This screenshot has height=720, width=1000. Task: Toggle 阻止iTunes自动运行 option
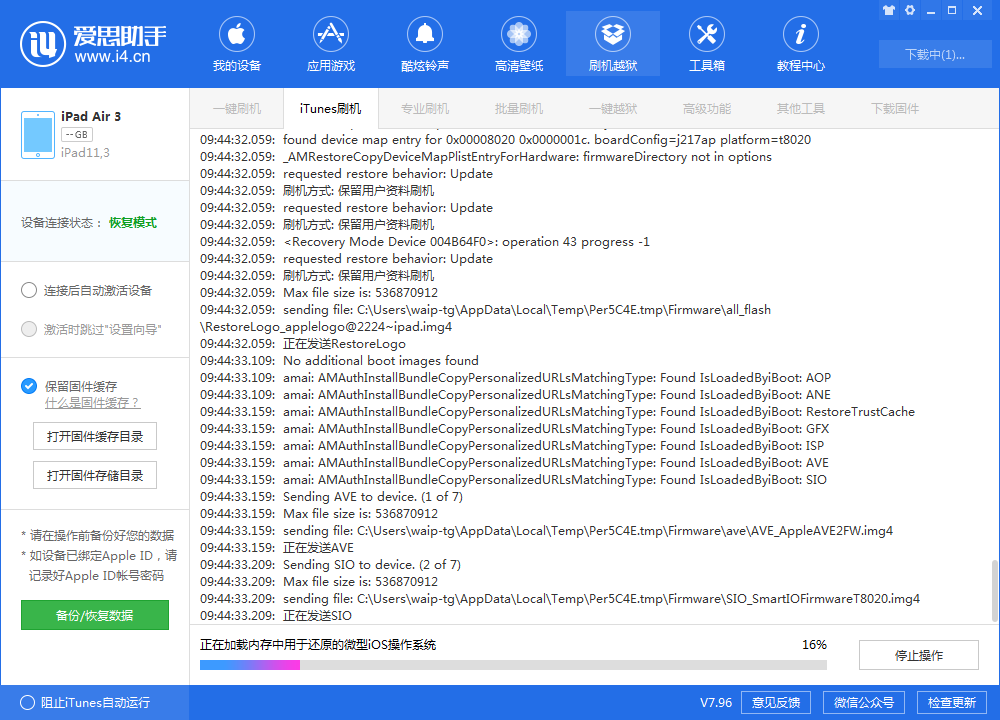(27, 702)
